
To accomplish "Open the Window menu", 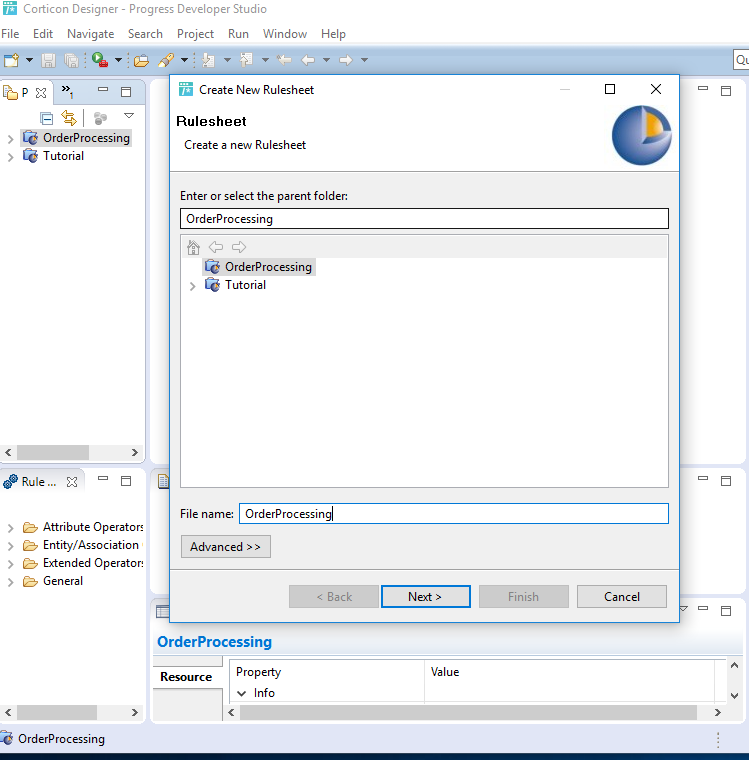I will [285, 34].
